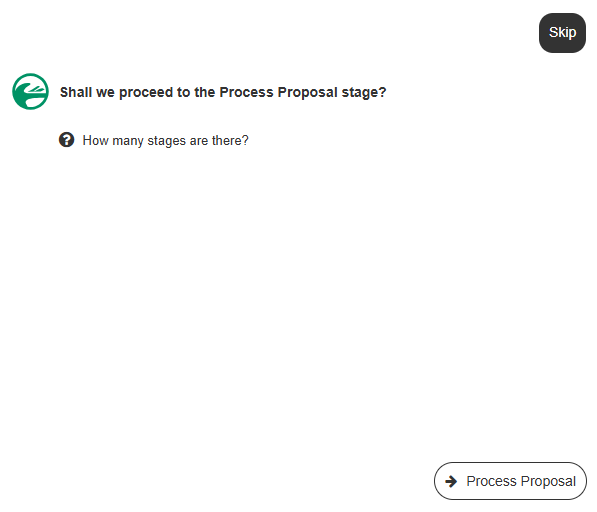
Task: Open the FAQ entry about the number of stages
Action: pos(165,140)
